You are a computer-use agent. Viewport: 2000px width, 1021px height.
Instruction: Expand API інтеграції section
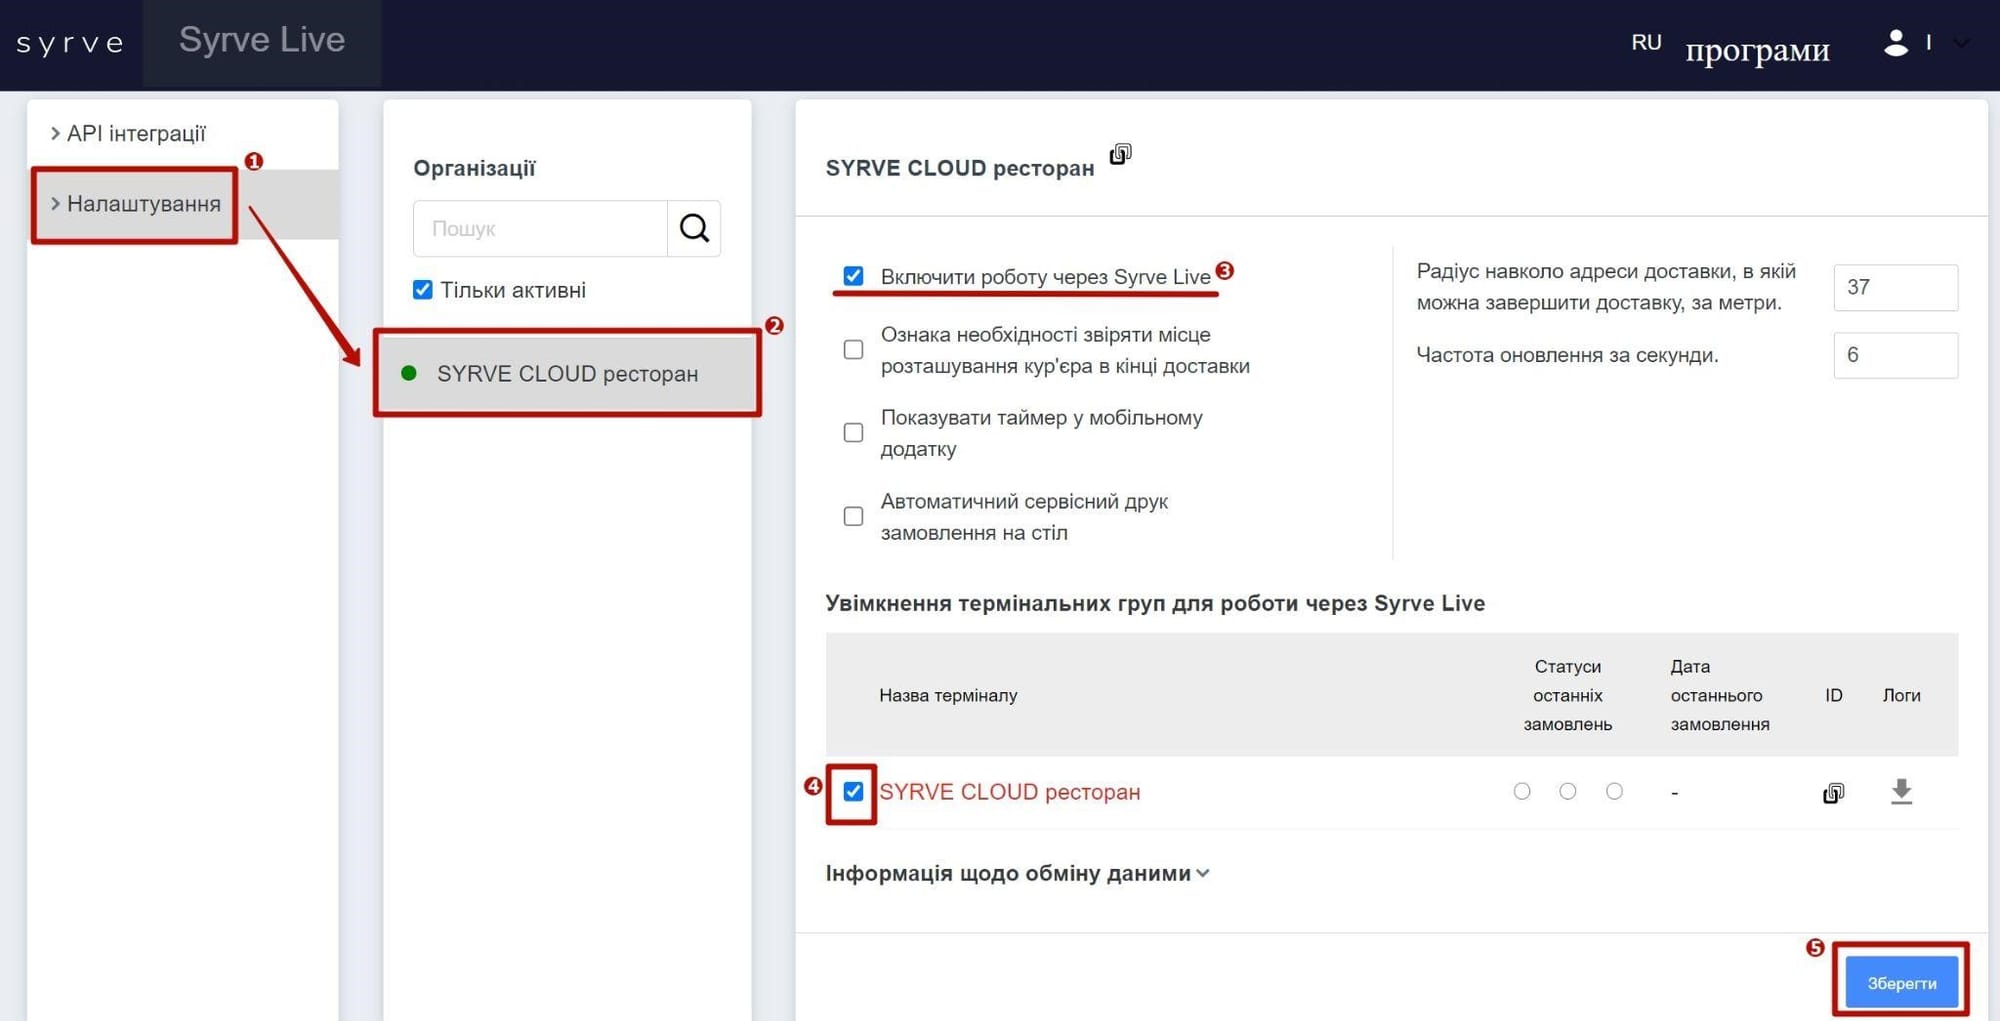coord(128,133)
